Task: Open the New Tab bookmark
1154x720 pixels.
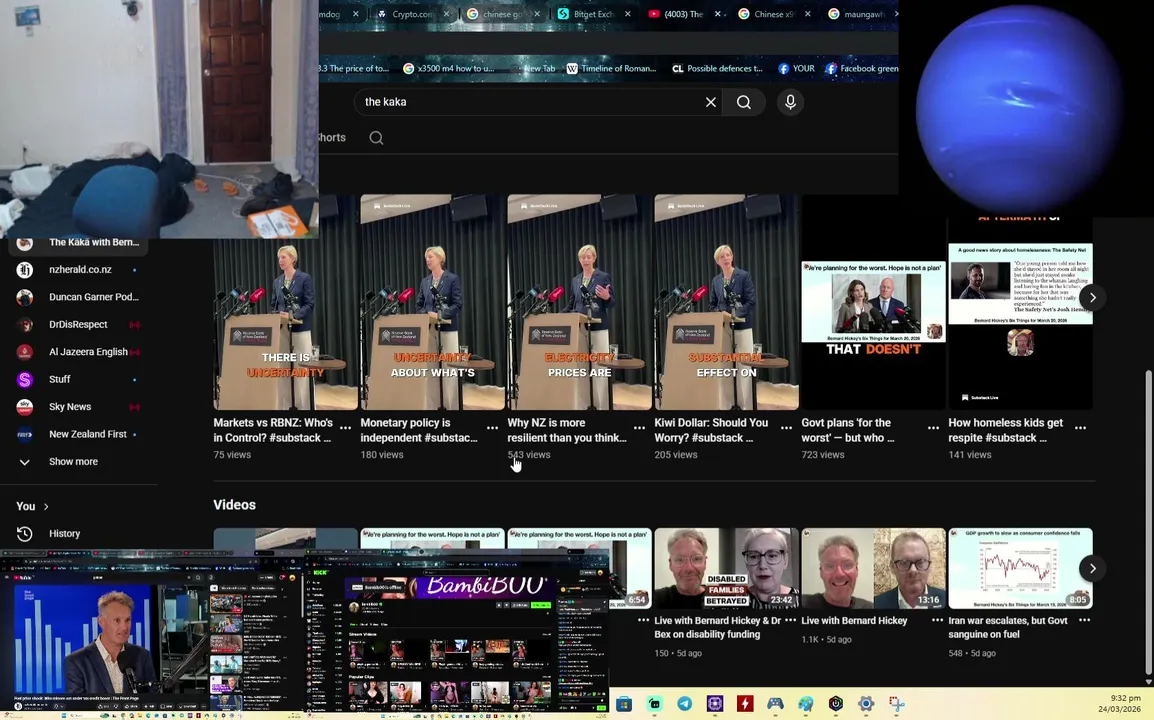Action: 535,68
